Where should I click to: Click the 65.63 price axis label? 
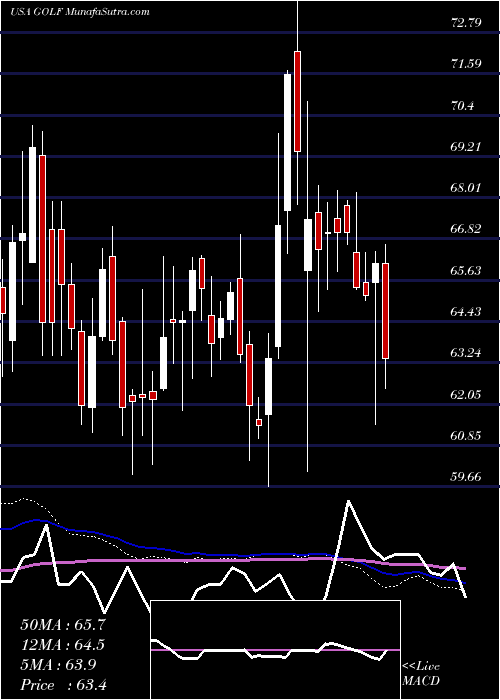[466, 270]
